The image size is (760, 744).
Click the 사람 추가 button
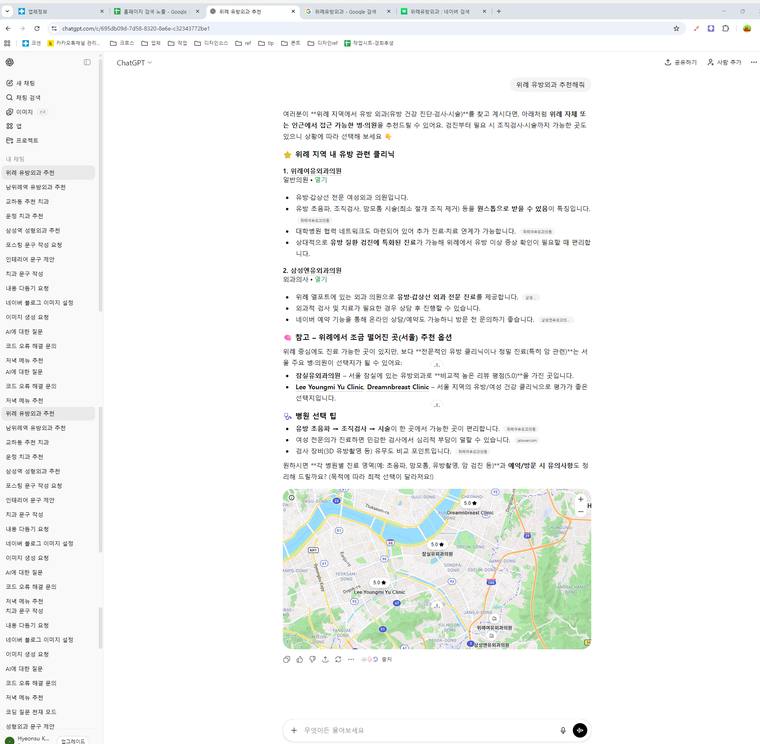[x=725, y=62]
